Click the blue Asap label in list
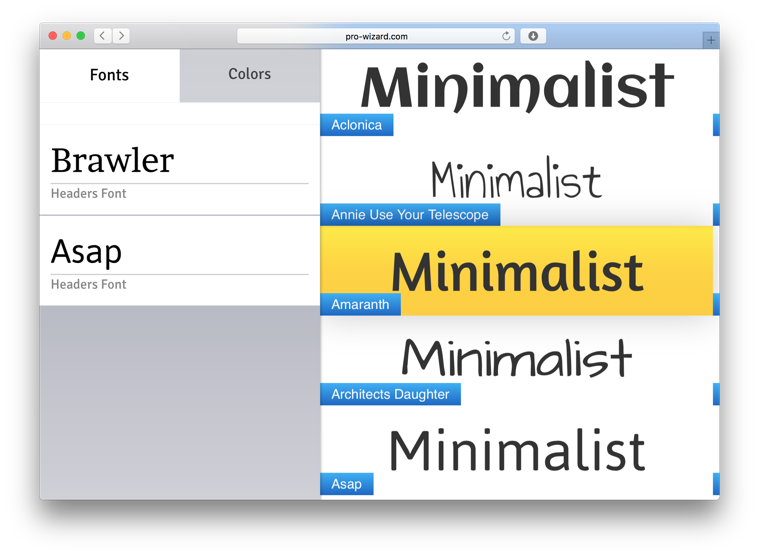Screen dimensions: 759x556 pyautogui.click(x=347, y=484)
